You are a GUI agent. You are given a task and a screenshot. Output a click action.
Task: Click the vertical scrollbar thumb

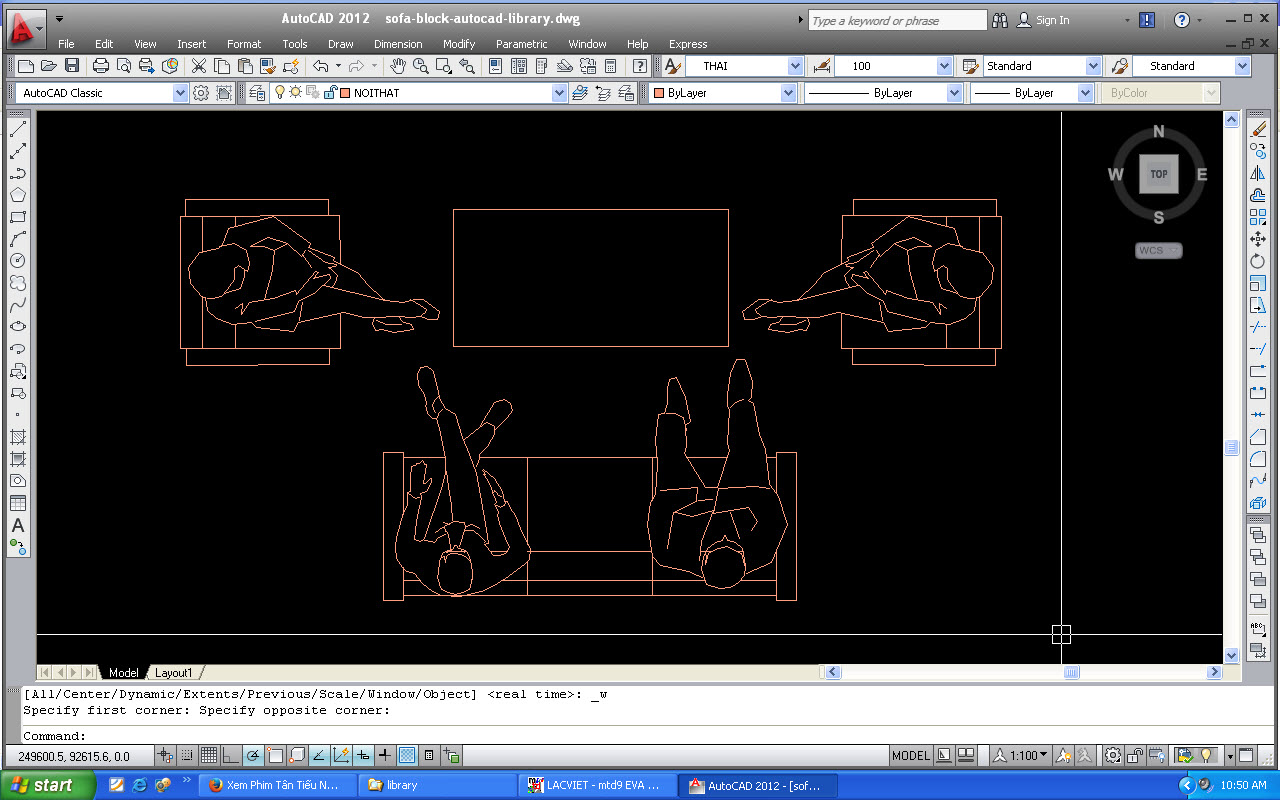pos(1232,448)
